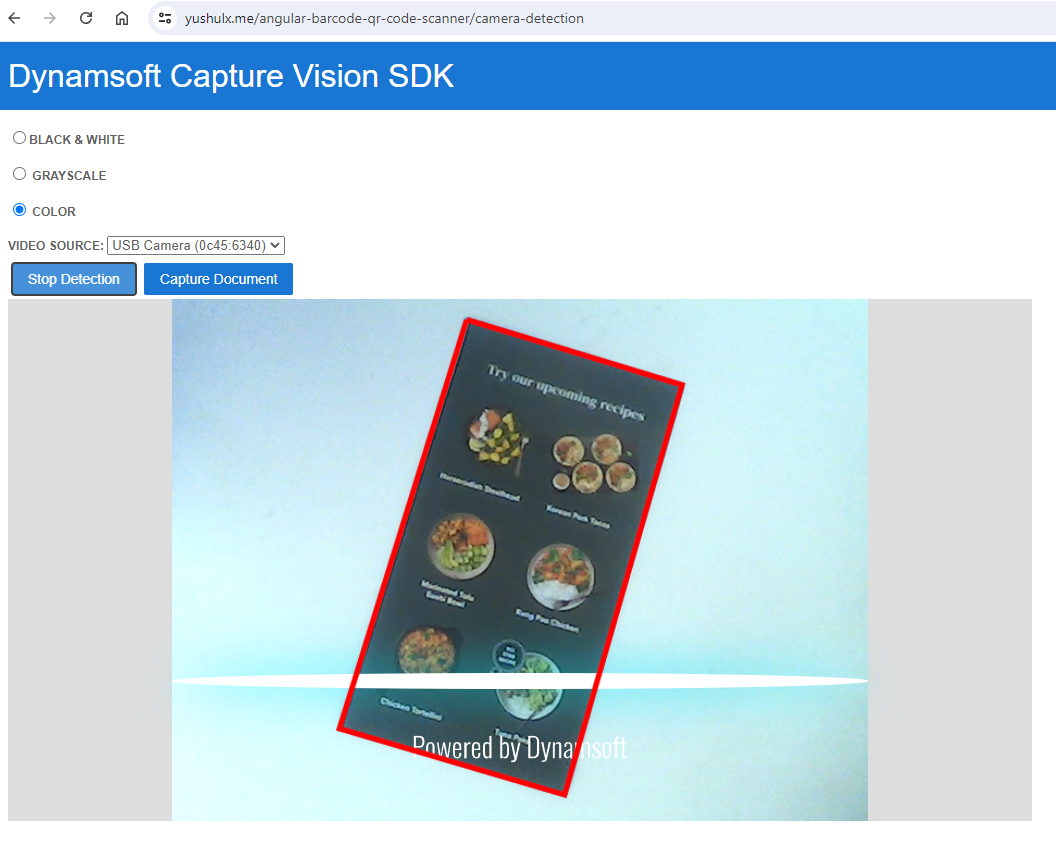Click the browser forward arrow
The height and width of the screenshot is (864, 1056).
(50, 18)
